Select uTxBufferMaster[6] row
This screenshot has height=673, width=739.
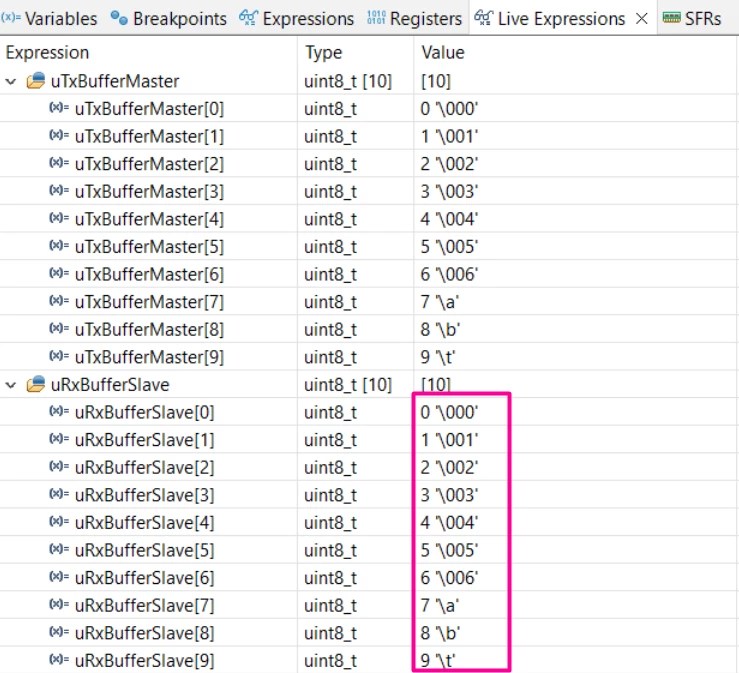pos(370,274)
